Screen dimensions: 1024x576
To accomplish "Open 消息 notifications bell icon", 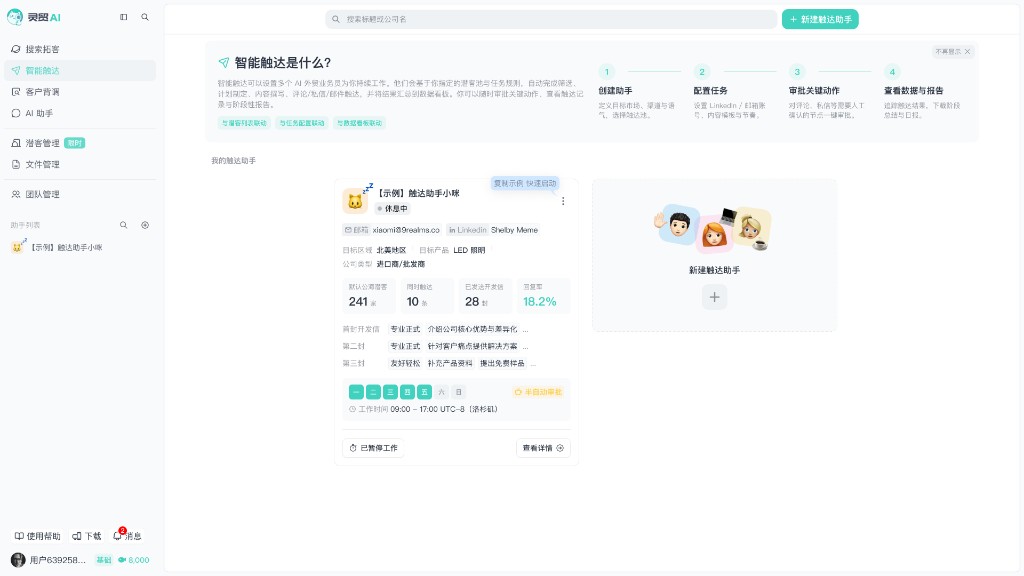I will pyautogui.click(x=118, y=536).
